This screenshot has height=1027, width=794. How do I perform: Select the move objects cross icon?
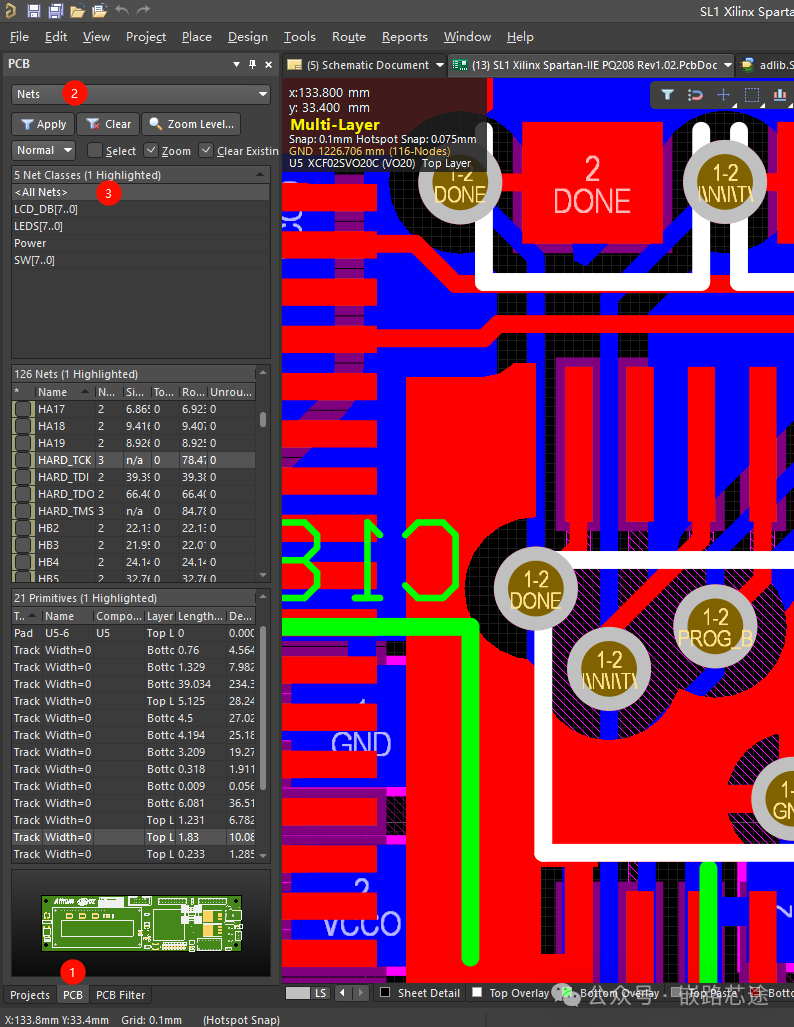(723, 95)
